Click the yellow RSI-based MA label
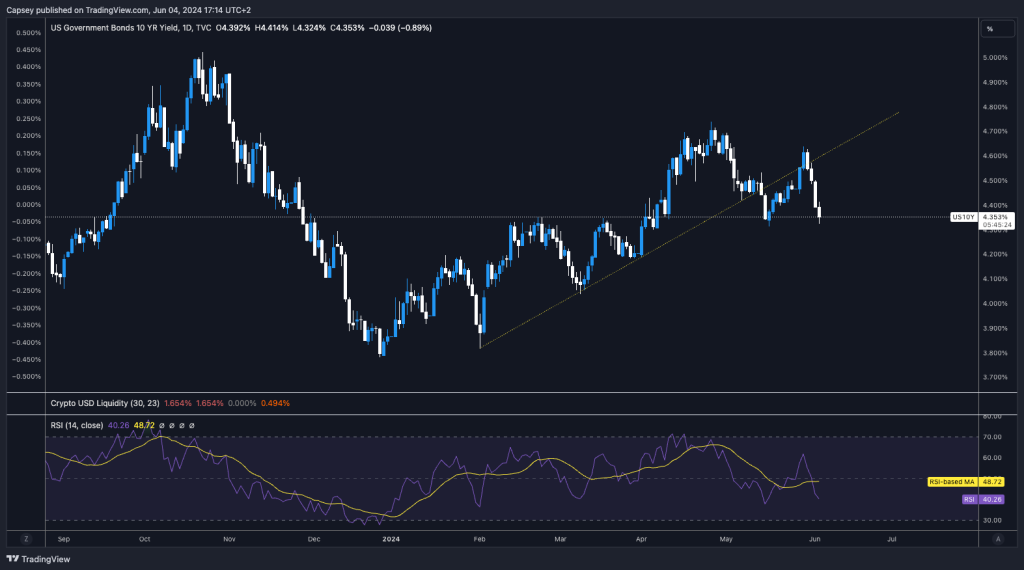The height and width of the screenshot is (570, 1024). [952, 481]
